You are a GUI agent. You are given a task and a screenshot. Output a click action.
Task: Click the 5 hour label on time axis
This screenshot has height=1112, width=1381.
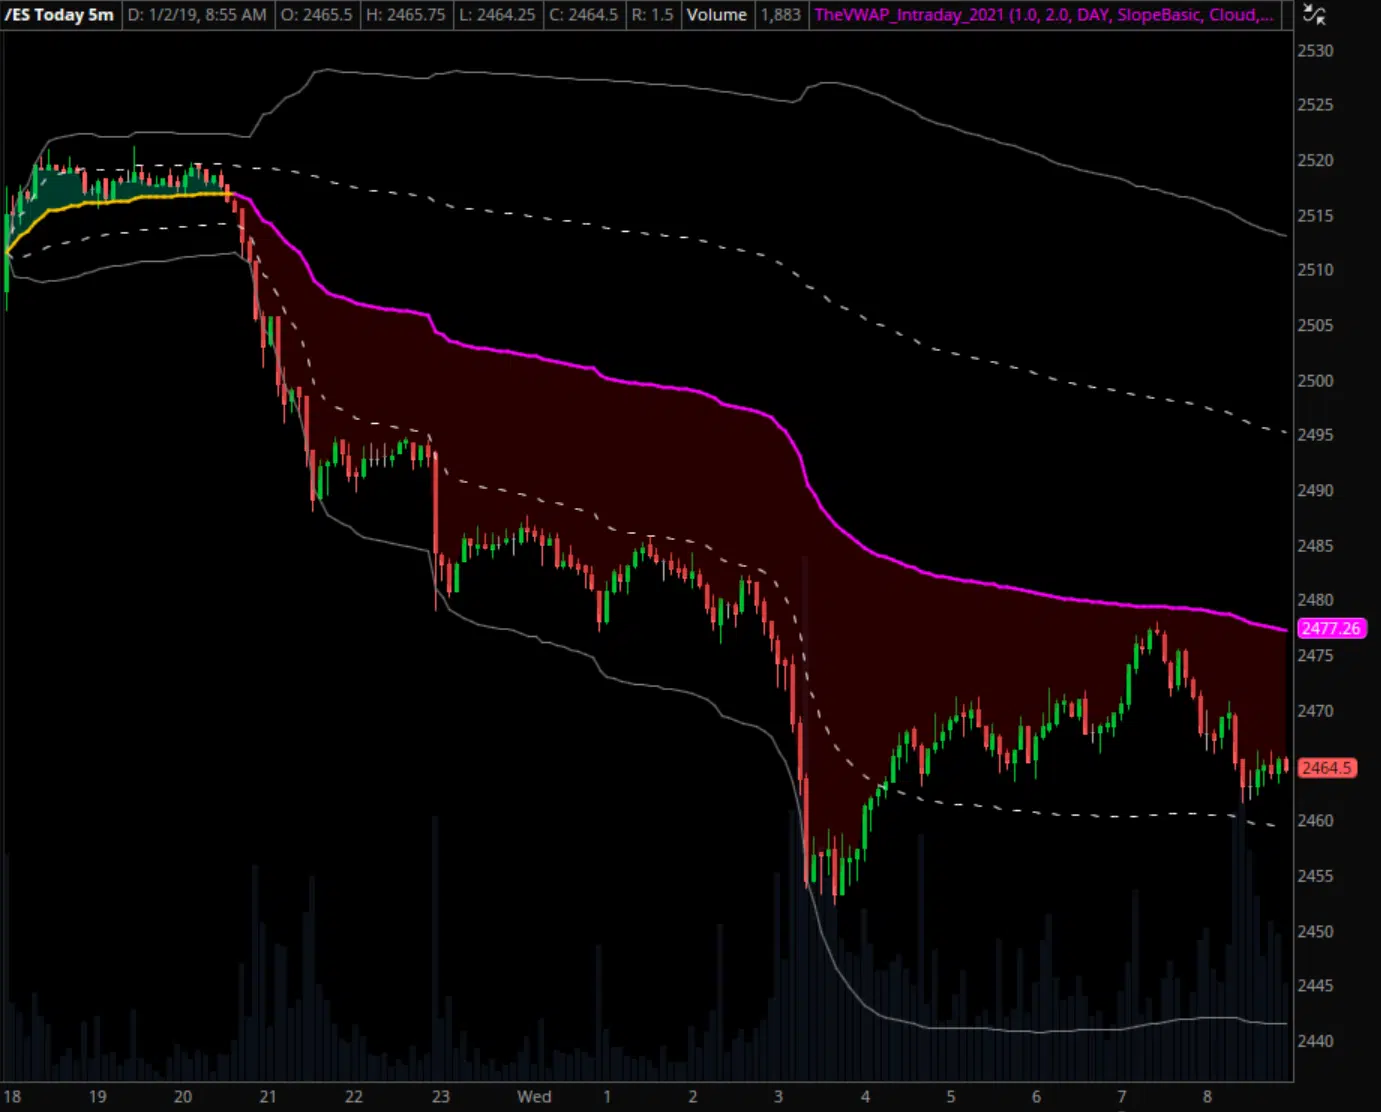(951, 1097)
